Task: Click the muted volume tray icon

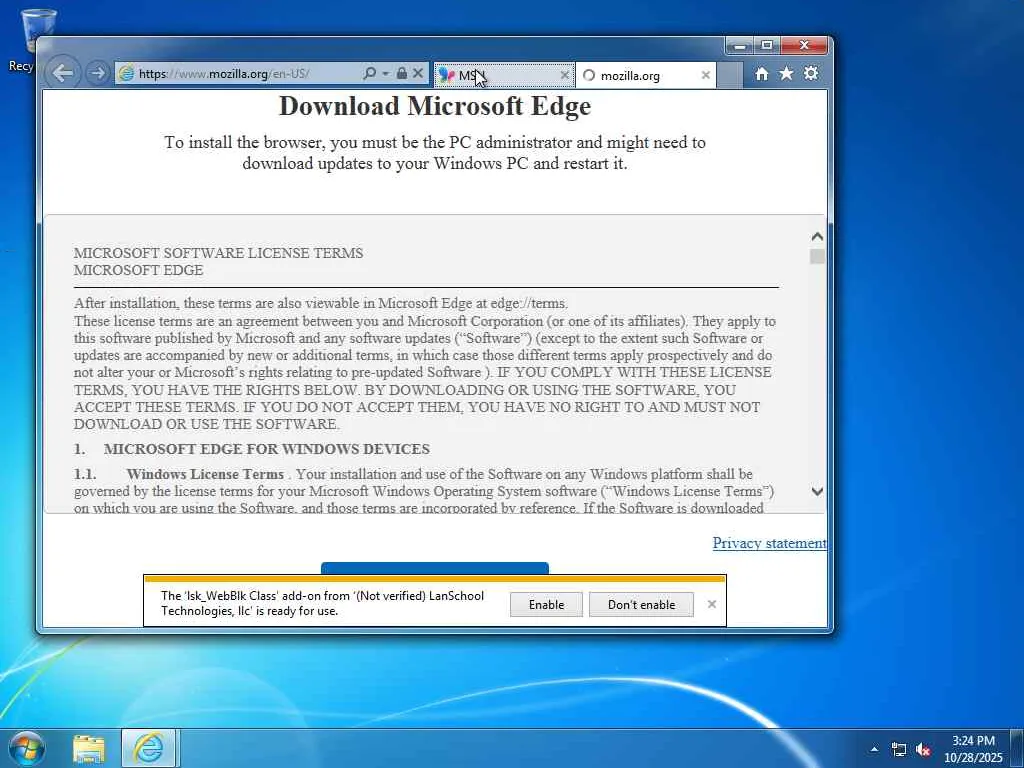Action: [x=923, y=750]
